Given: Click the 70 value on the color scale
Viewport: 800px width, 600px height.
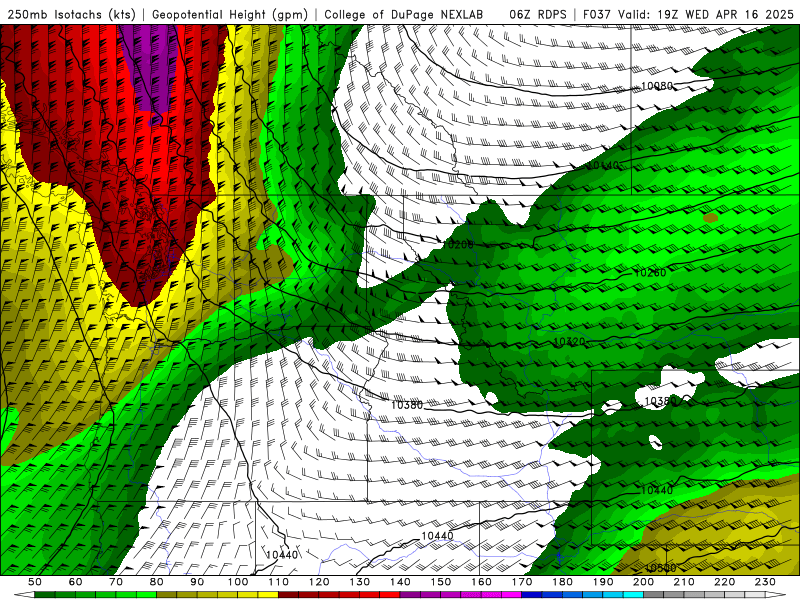Looking at the screenshot, I should tap(116, 582).
